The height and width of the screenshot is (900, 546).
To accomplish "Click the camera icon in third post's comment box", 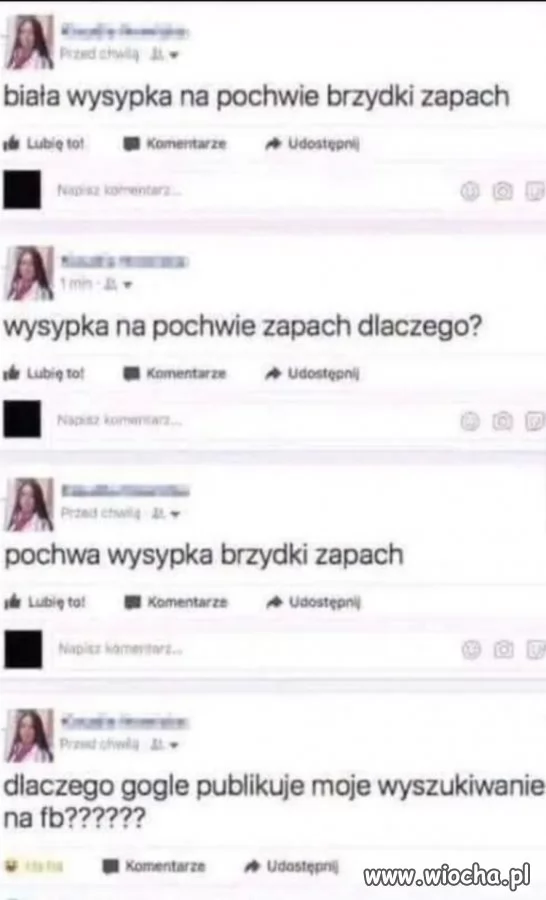I will [x=504, y=650].
